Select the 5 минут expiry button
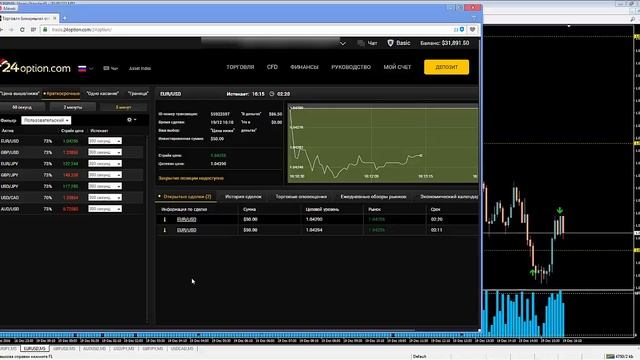640x360 pixels. coord(123,107)
